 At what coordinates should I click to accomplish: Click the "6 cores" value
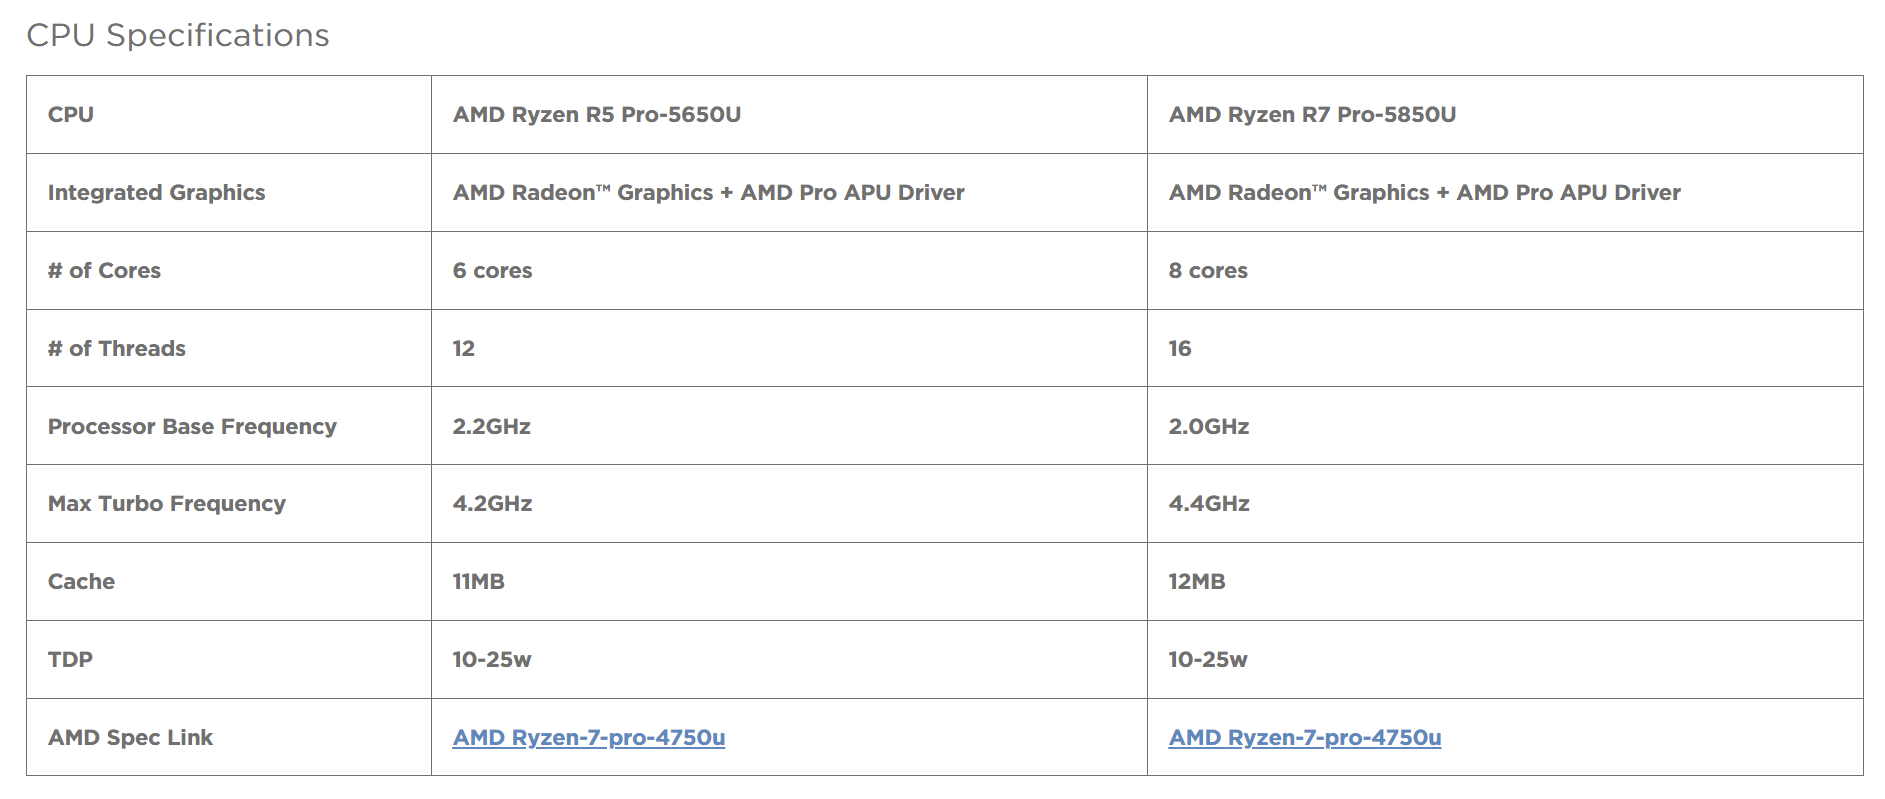[x=492, y=271]
